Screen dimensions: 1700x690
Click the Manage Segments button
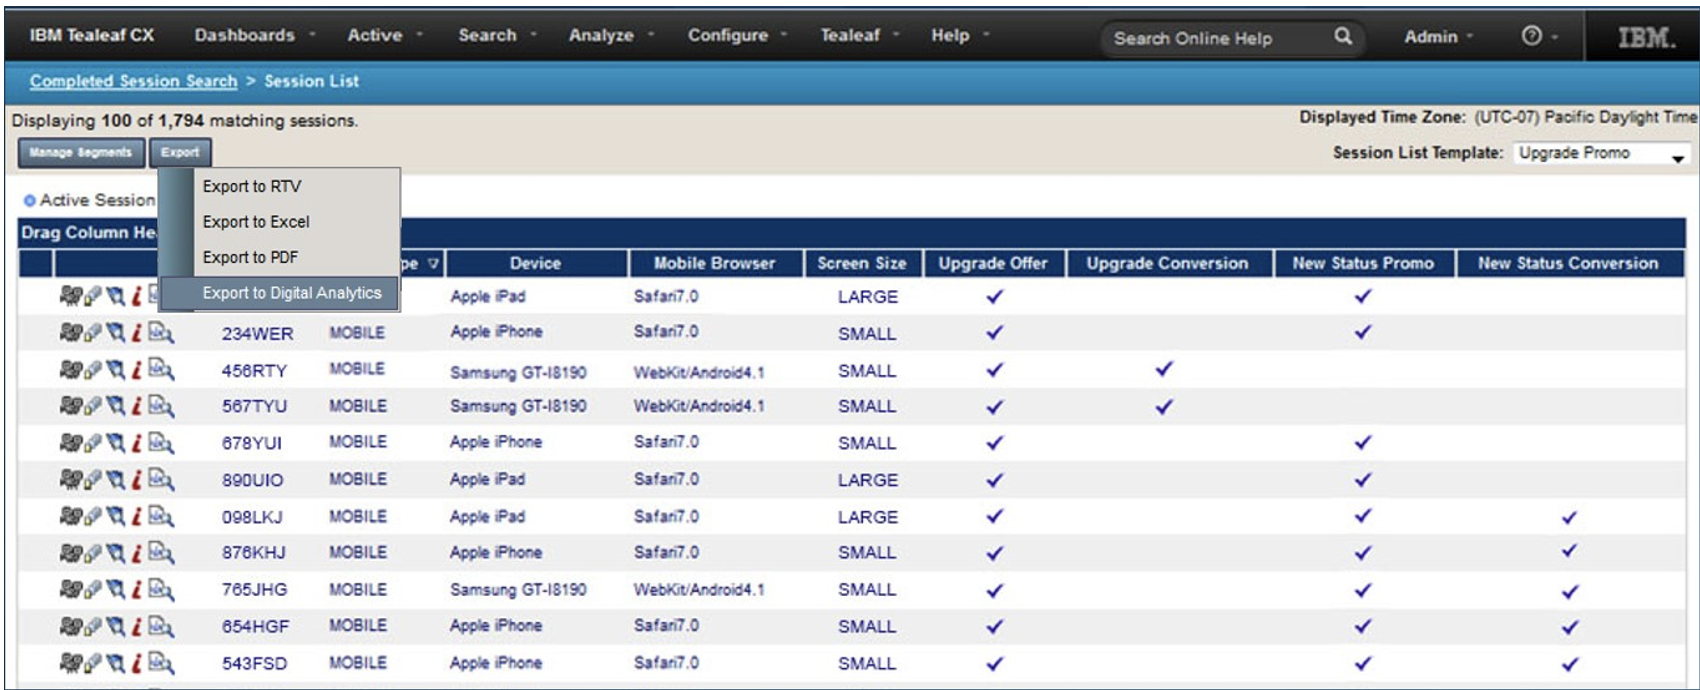(80, 152)
